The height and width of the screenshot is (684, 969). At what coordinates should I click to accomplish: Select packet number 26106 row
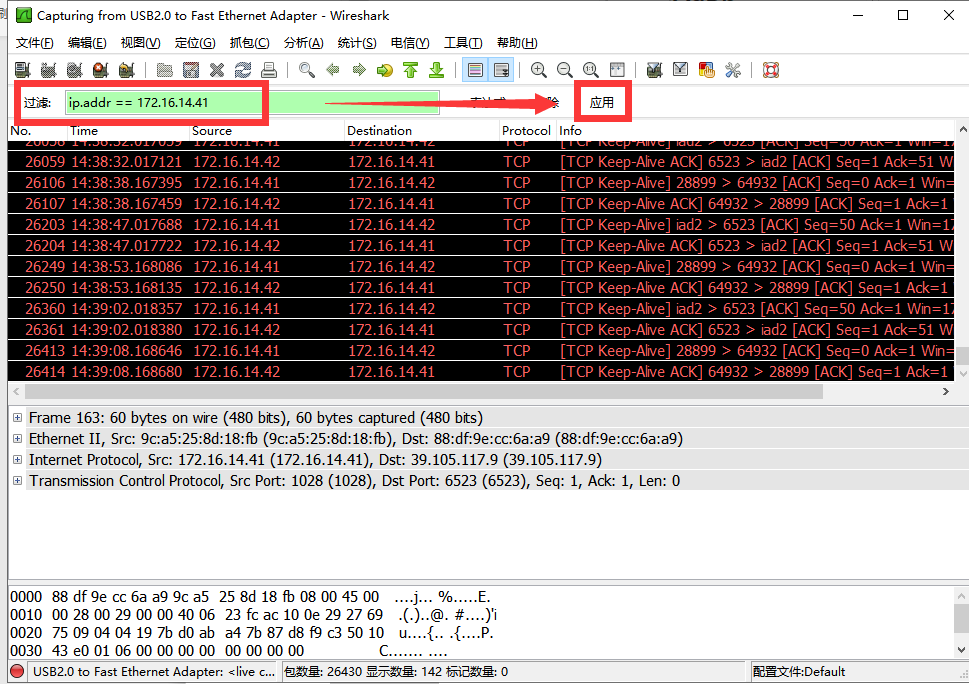coord(481,183)
